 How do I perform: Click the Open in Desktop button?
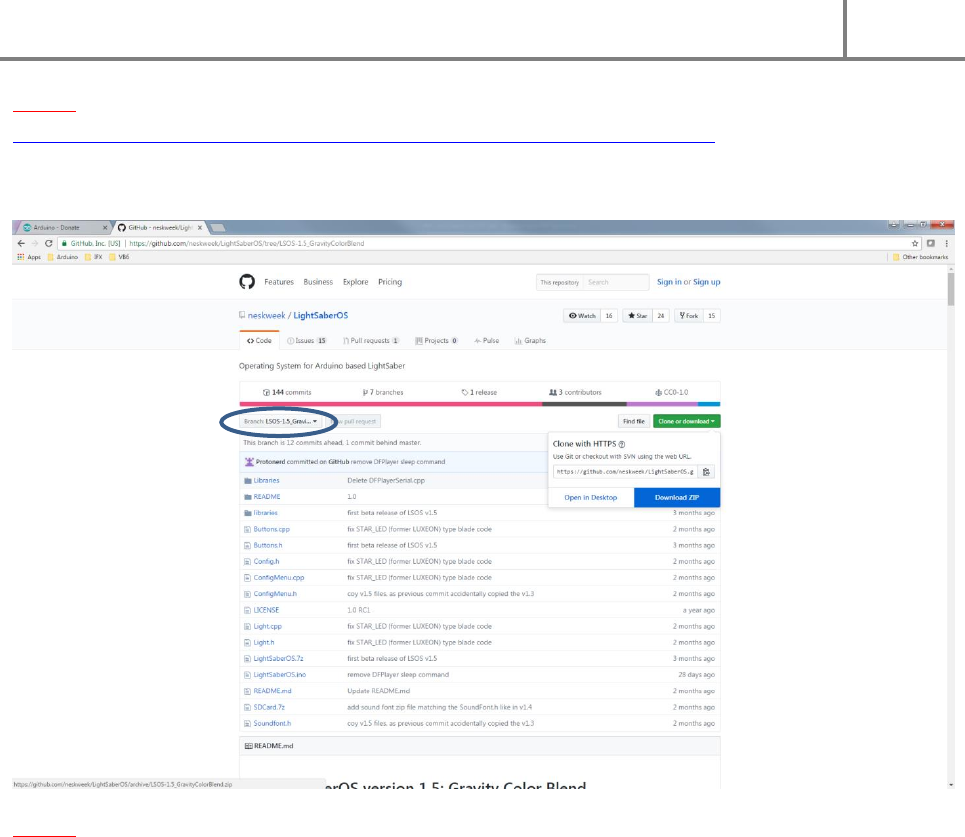pyautogui.click(x=591, y=497)
